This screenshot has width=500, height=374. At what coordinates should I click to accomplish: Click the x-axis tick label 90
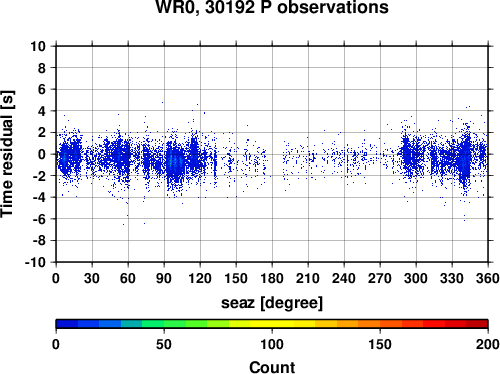click(x=164, y=278)
